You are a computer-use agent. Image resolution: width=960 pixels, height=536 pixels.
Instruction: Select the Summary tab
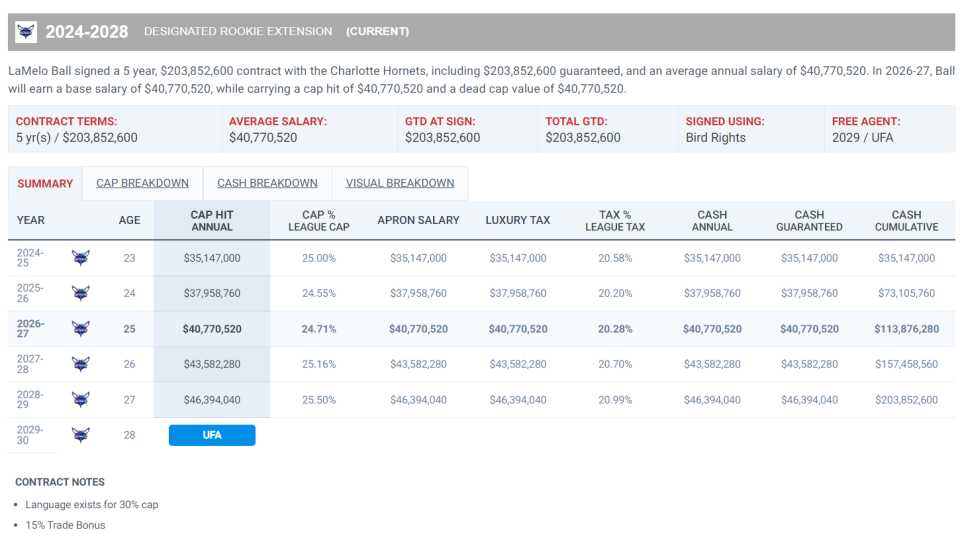coord(45,184)
